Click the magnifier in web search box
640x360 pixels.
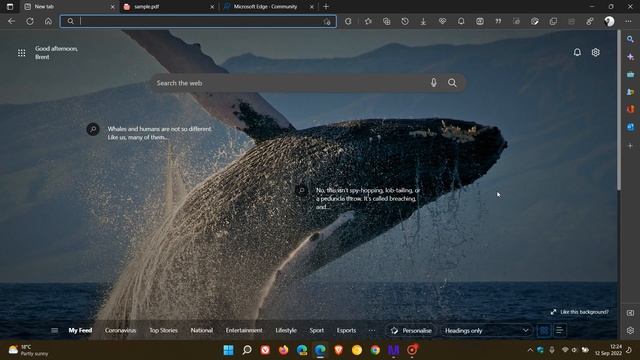tap(452, 83)
